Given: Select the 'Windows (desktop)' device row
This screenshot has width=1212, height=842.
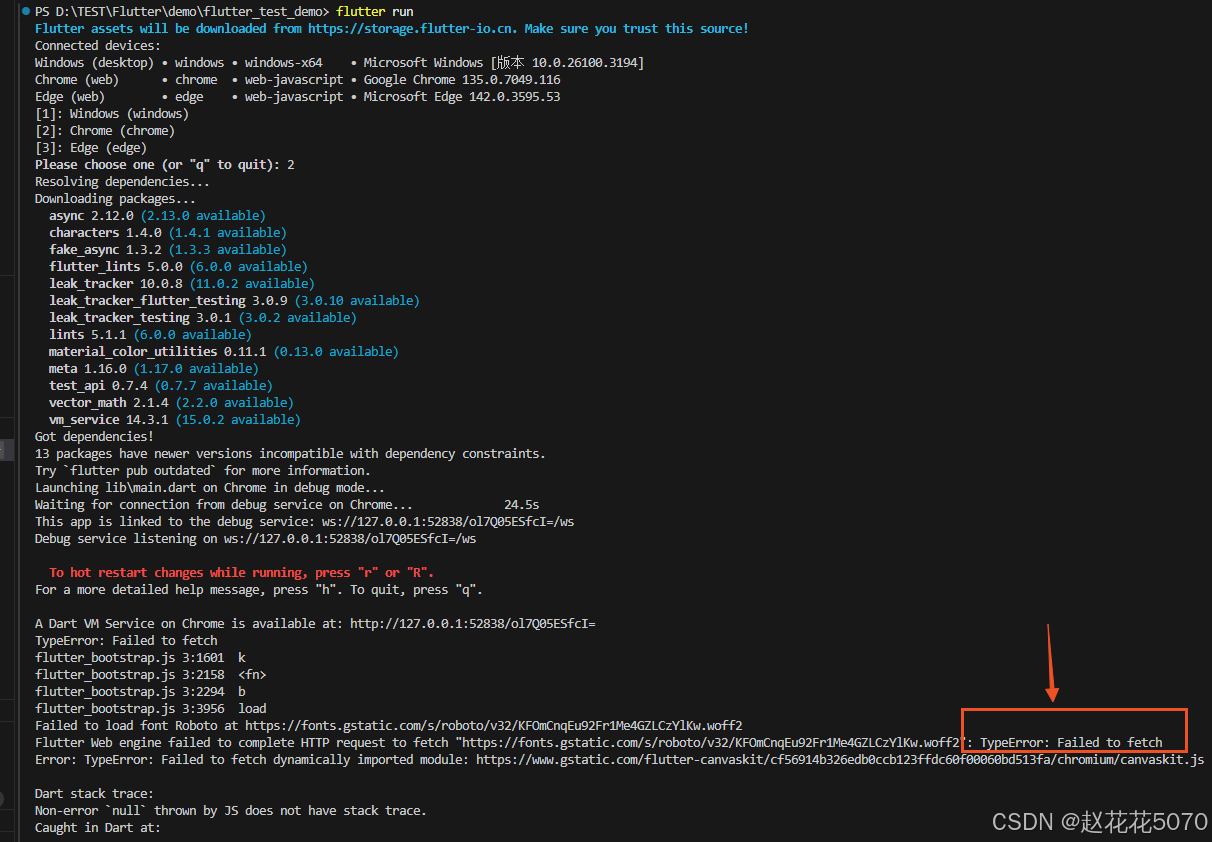Looking at the screenshot, I should (x=339, y=62).
